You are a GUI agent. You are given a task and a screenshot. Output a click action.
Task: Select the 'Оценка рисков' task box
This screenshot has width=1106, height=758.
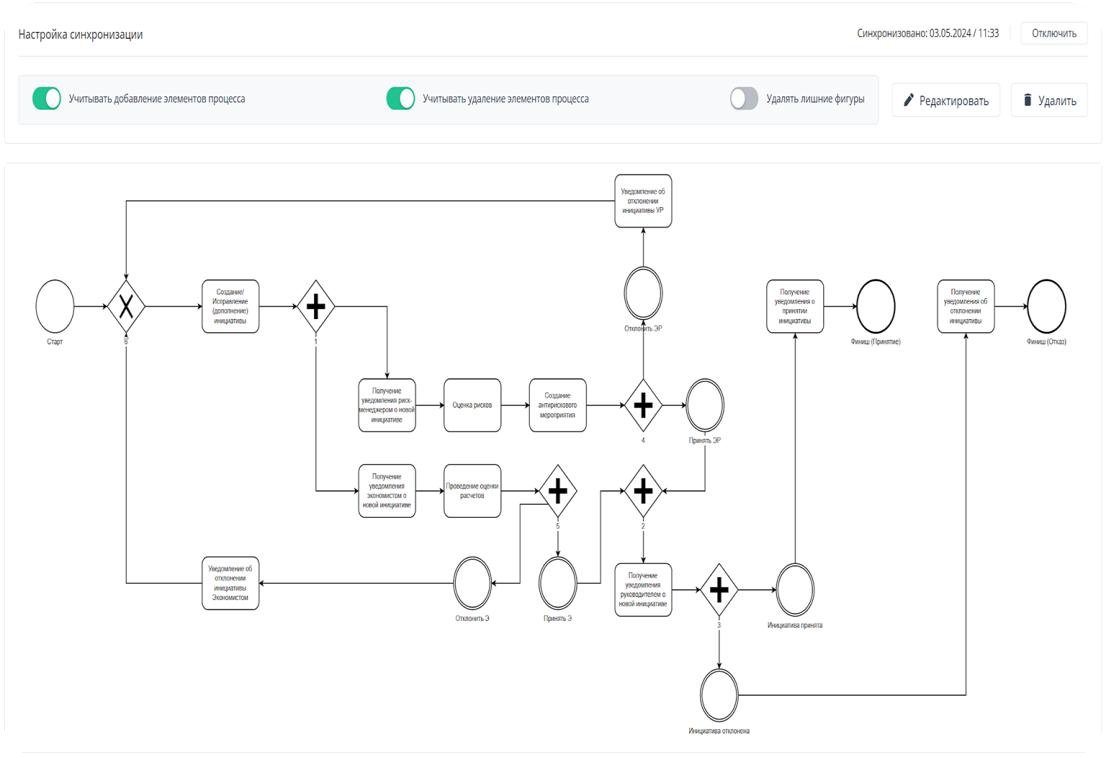(x=473, y=405)
